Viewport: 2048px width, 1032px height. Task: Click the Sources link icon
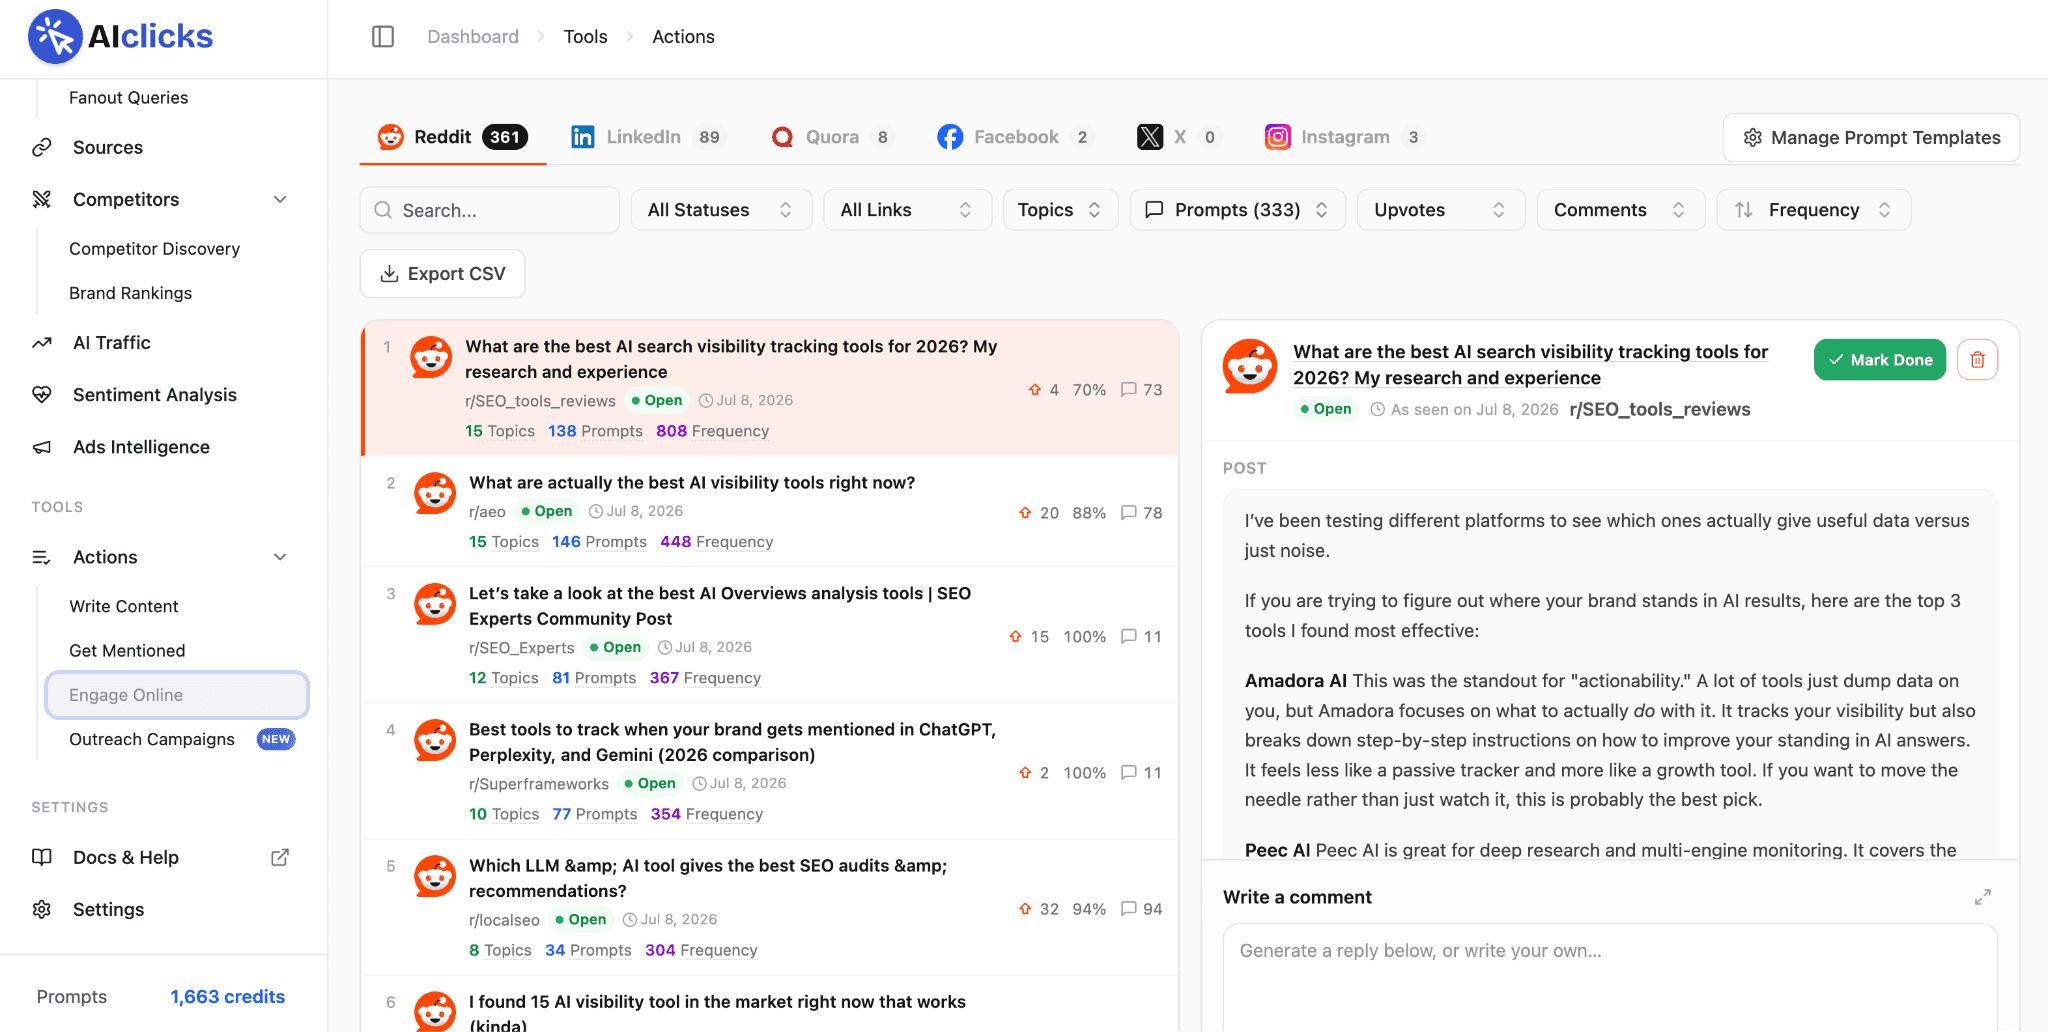[x=42, y=148]
